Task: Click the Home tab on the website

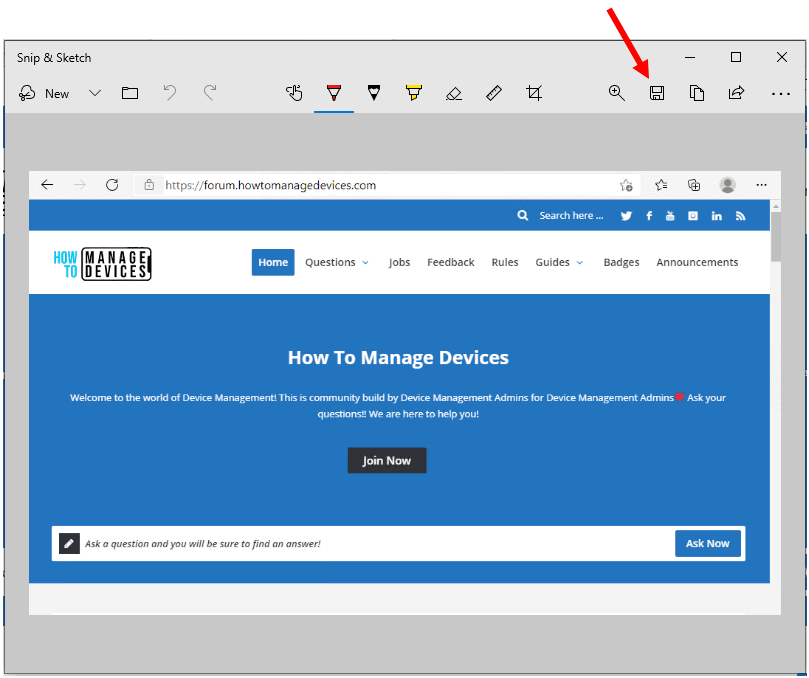Action: [x=273, y=262]
